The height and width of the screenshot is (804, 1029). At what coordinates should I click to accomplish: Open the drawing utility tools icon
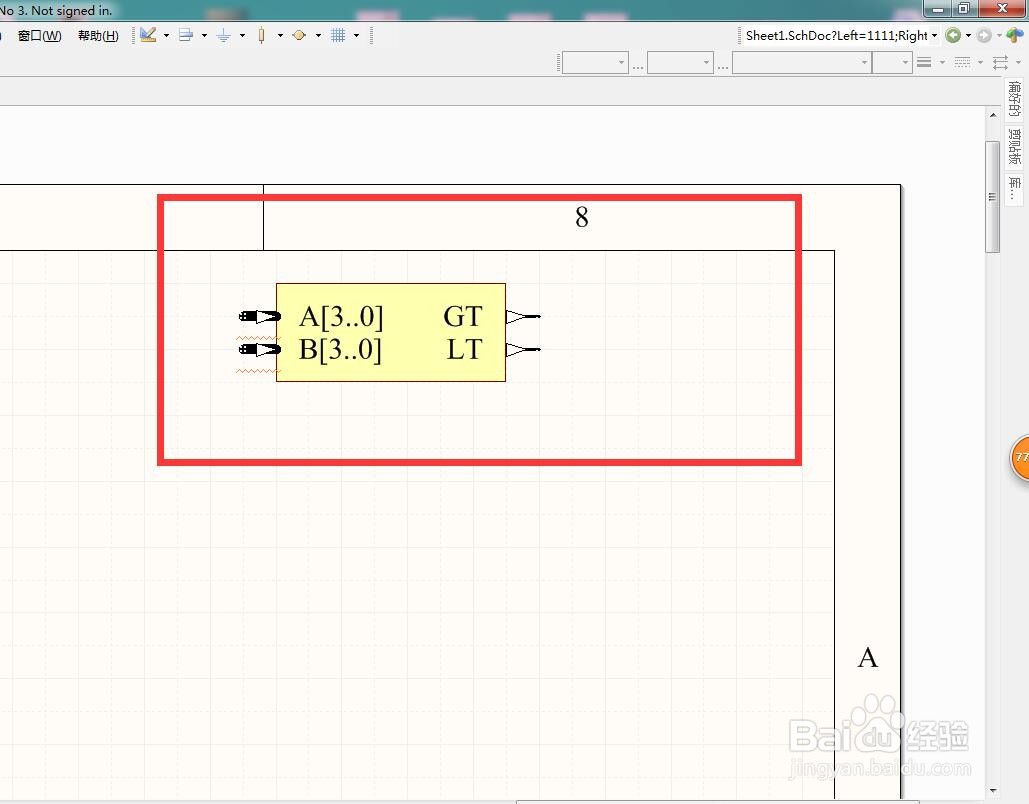coord(148,35)
